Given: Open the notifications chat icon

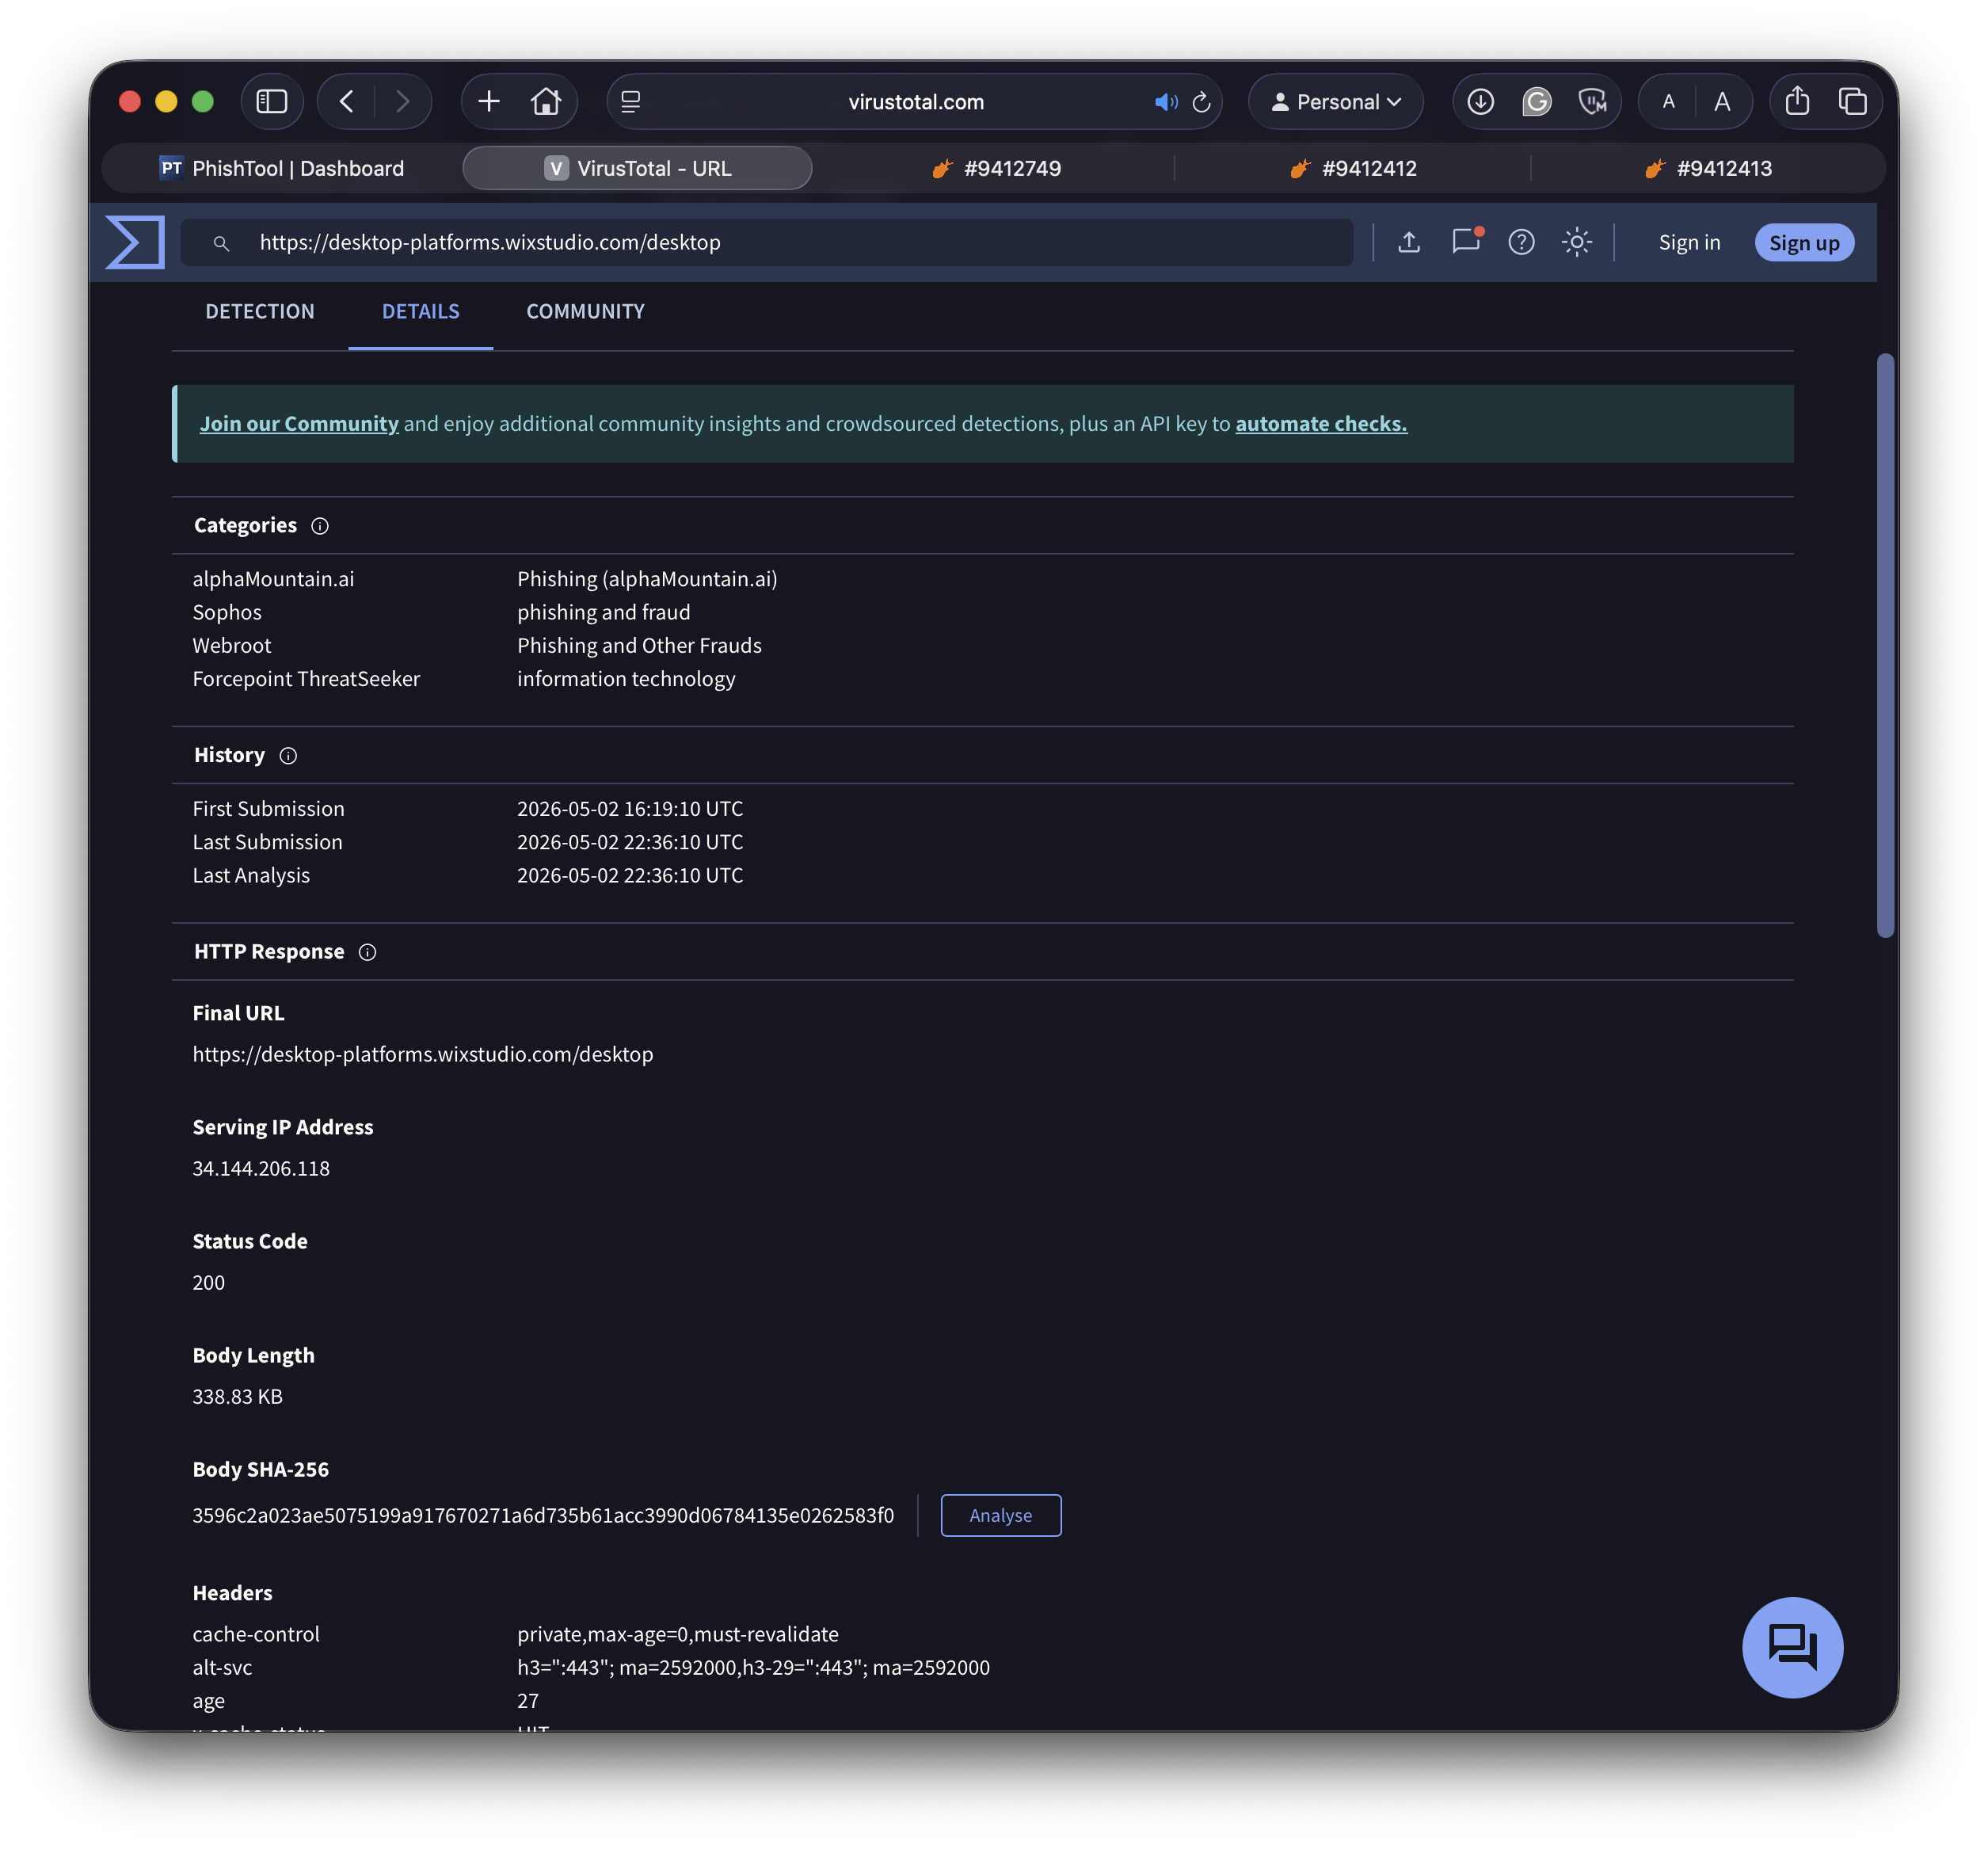Looking at the screenshot, I should [1465, 242].
